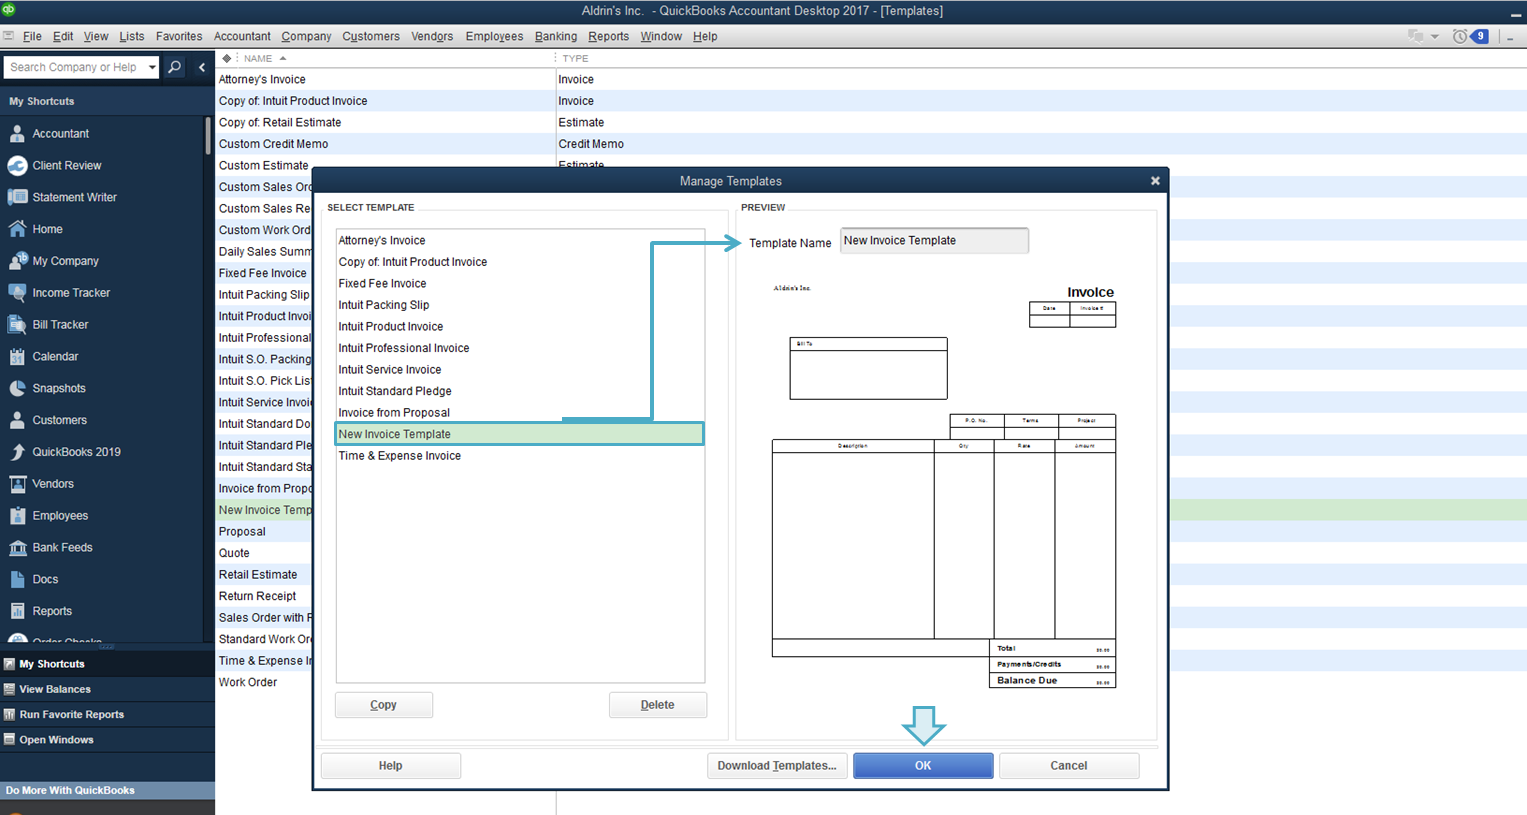Click Cancel in Manage Templates
Image resolution: width=1527 pixels, height=815 pixels.
click(1069, 766)
